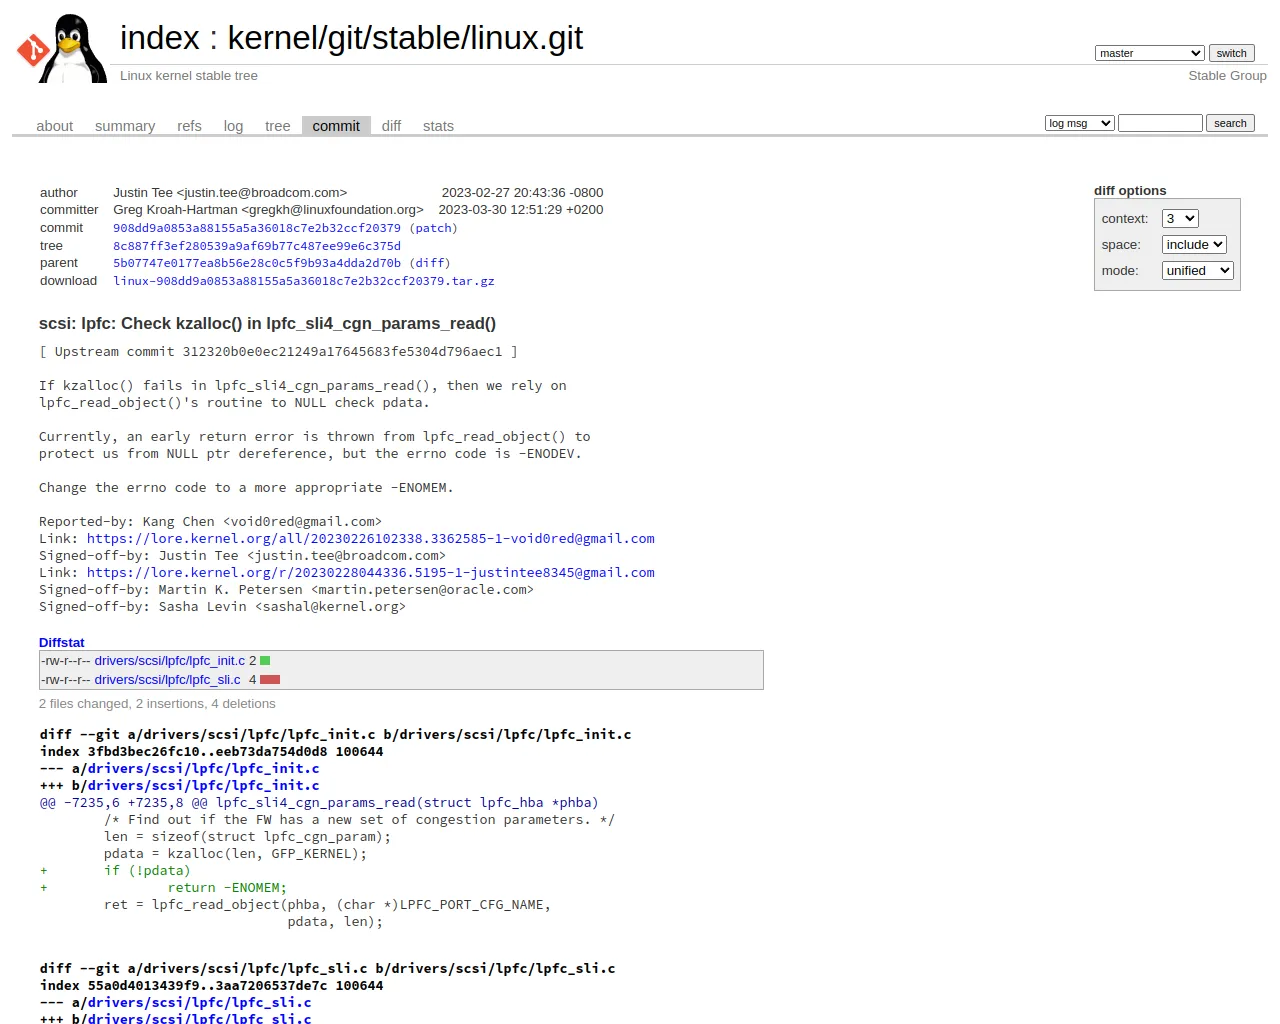Open the lore.kernel.org/r justintee link
Image resolution: width=1280 pixels, height=1024 pixels.
coord(371,573)
